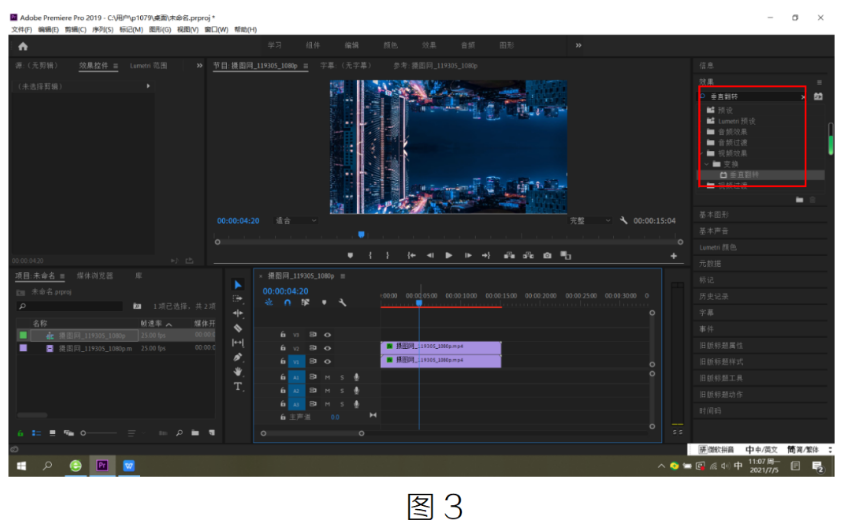Click the Extract button
The height and width of the screenshot is (530, 845).
pyautogui.click(x=528, y=256)
